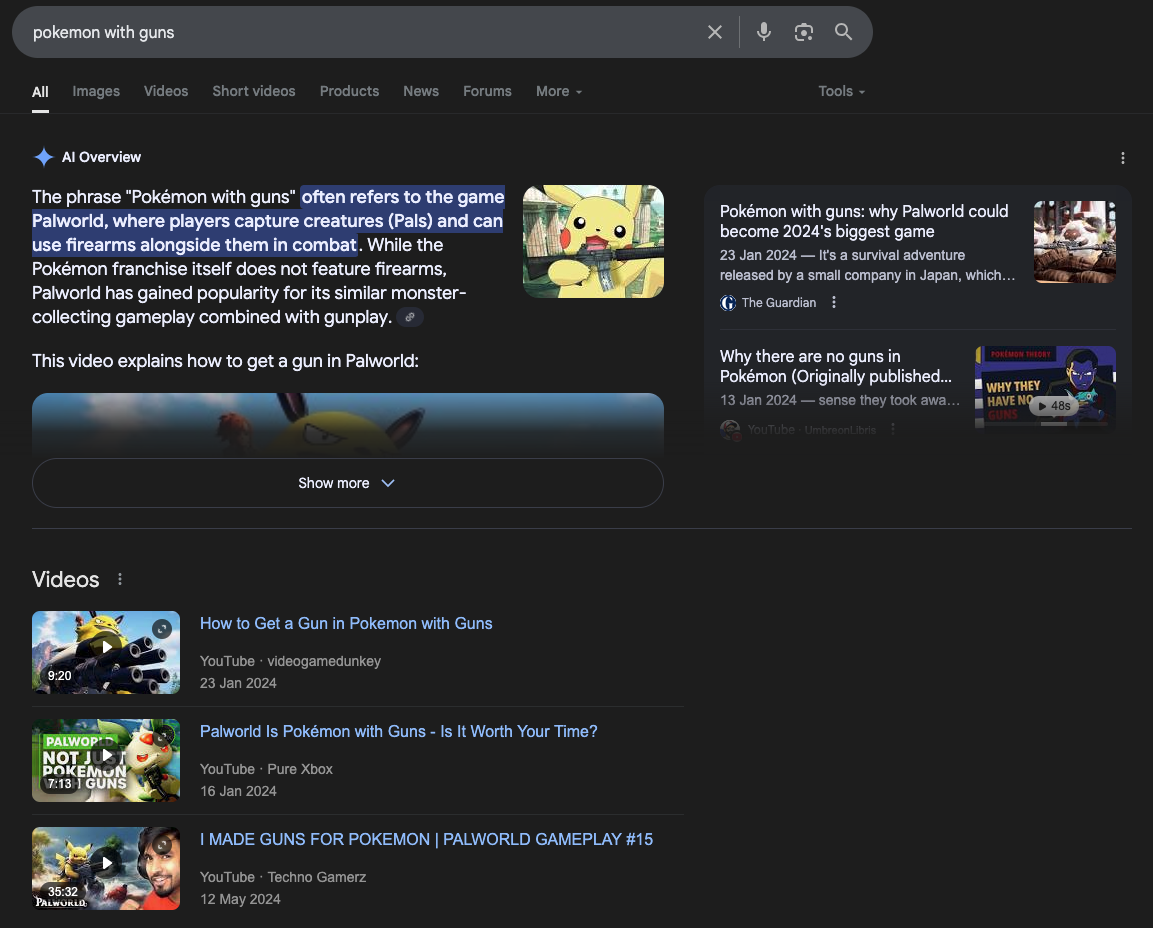The image size is (1153, 928).
Task: Click 'YouTube · videogamedunkey' source text
Action: (290, 661)
